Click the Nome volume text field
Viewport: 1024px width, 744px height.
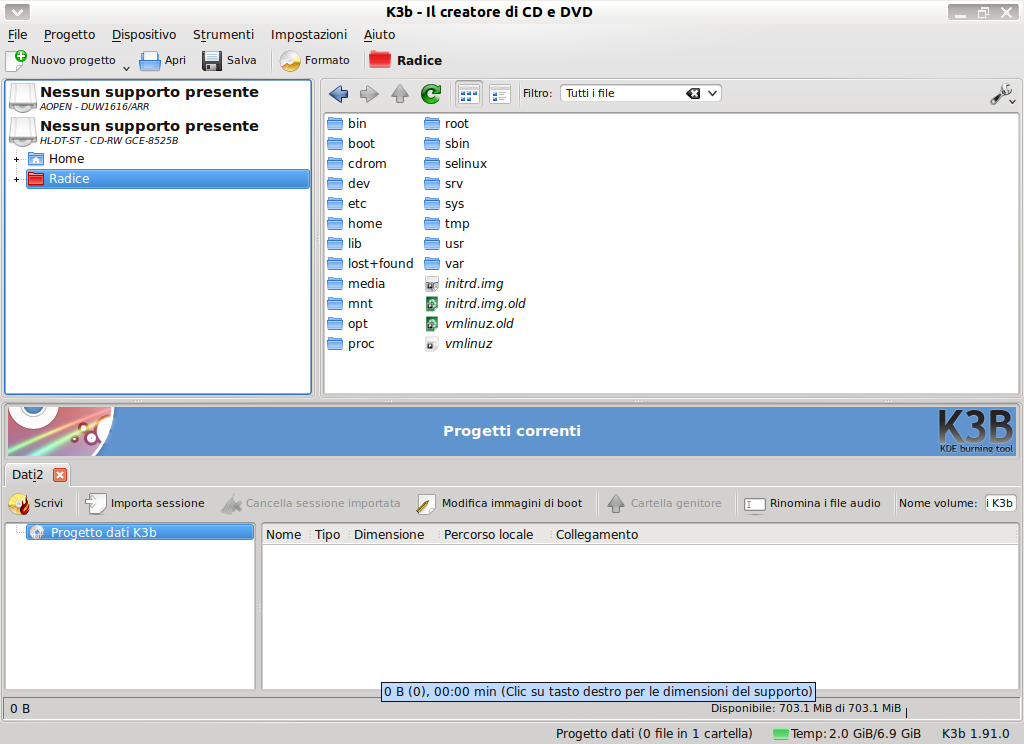pyautogui.click(x=1000, y=503)
